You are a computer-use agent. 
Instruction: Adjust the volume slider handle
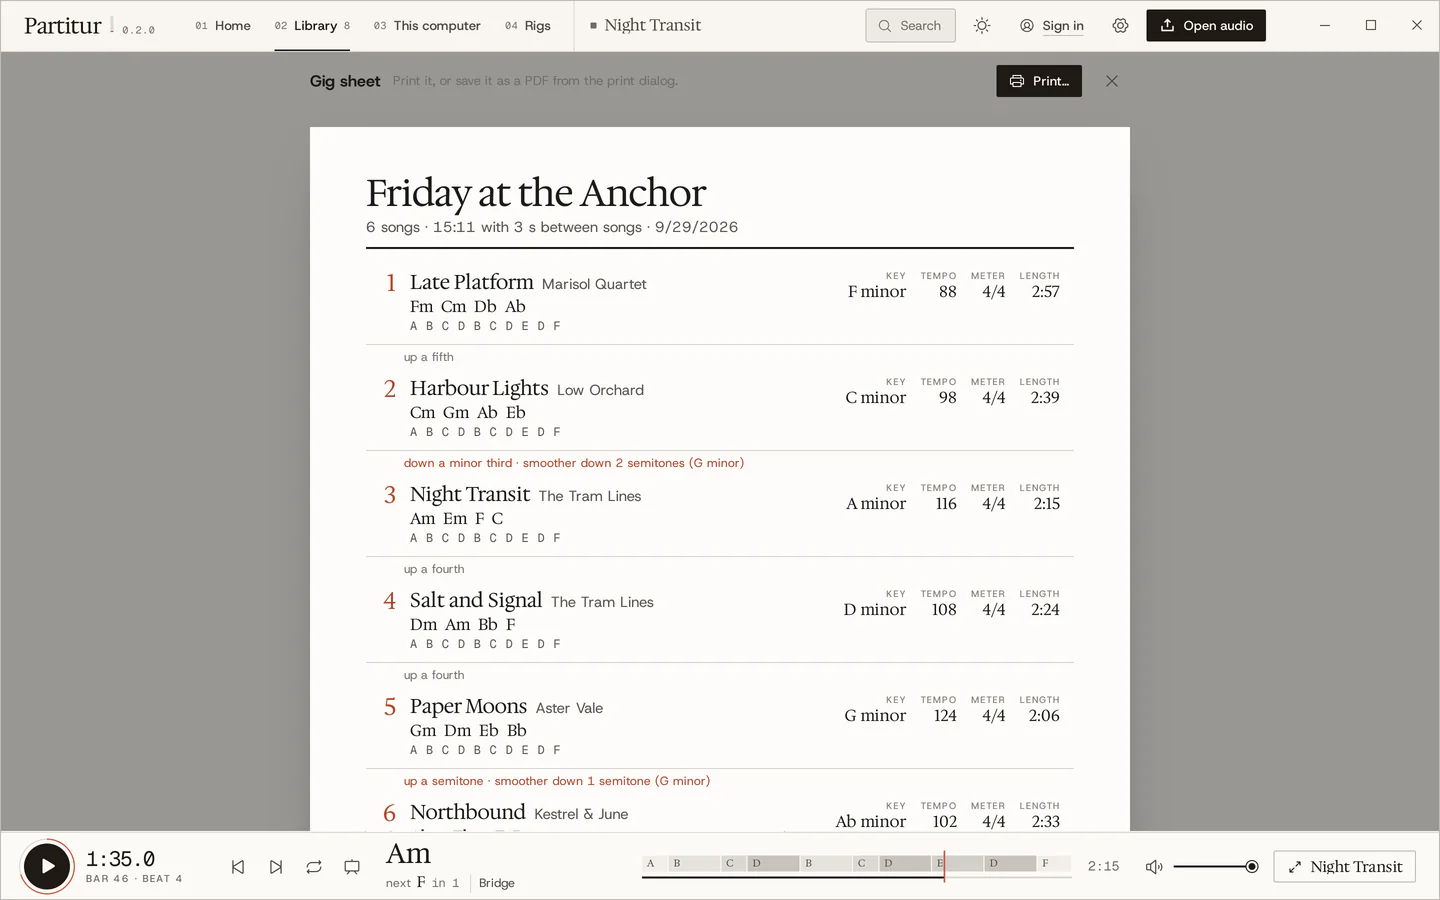[1252, 867]
